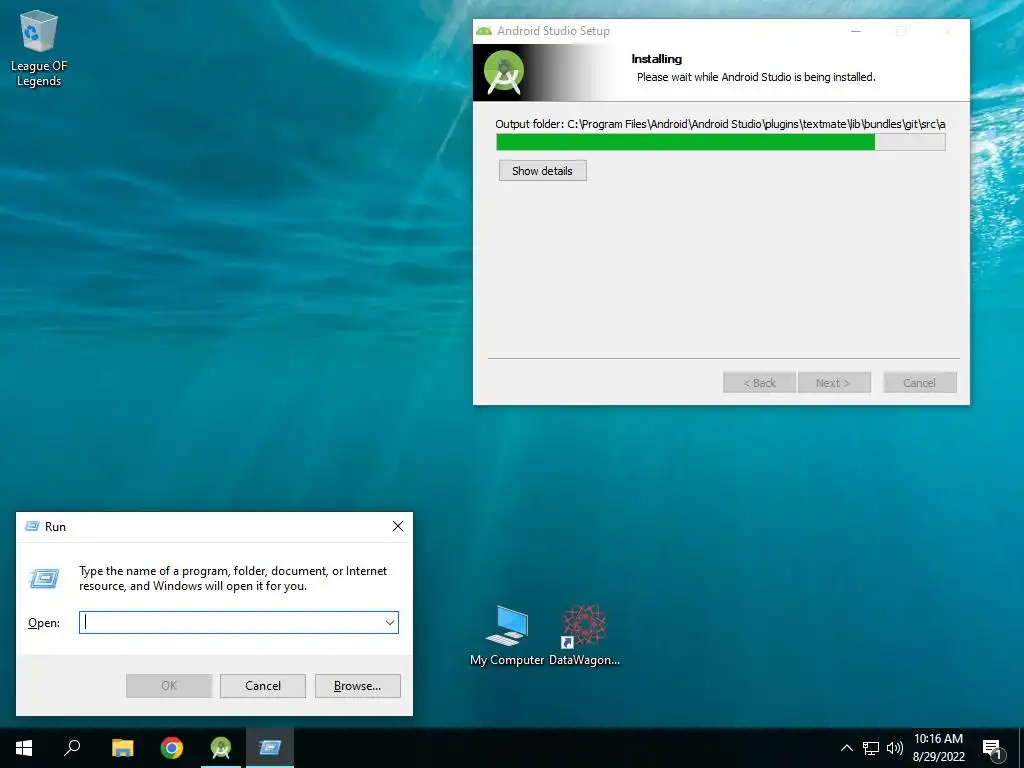Open the DataWagon desktop shortcut
Viewport: 1024px width, 768px height.
pos(584,635)
